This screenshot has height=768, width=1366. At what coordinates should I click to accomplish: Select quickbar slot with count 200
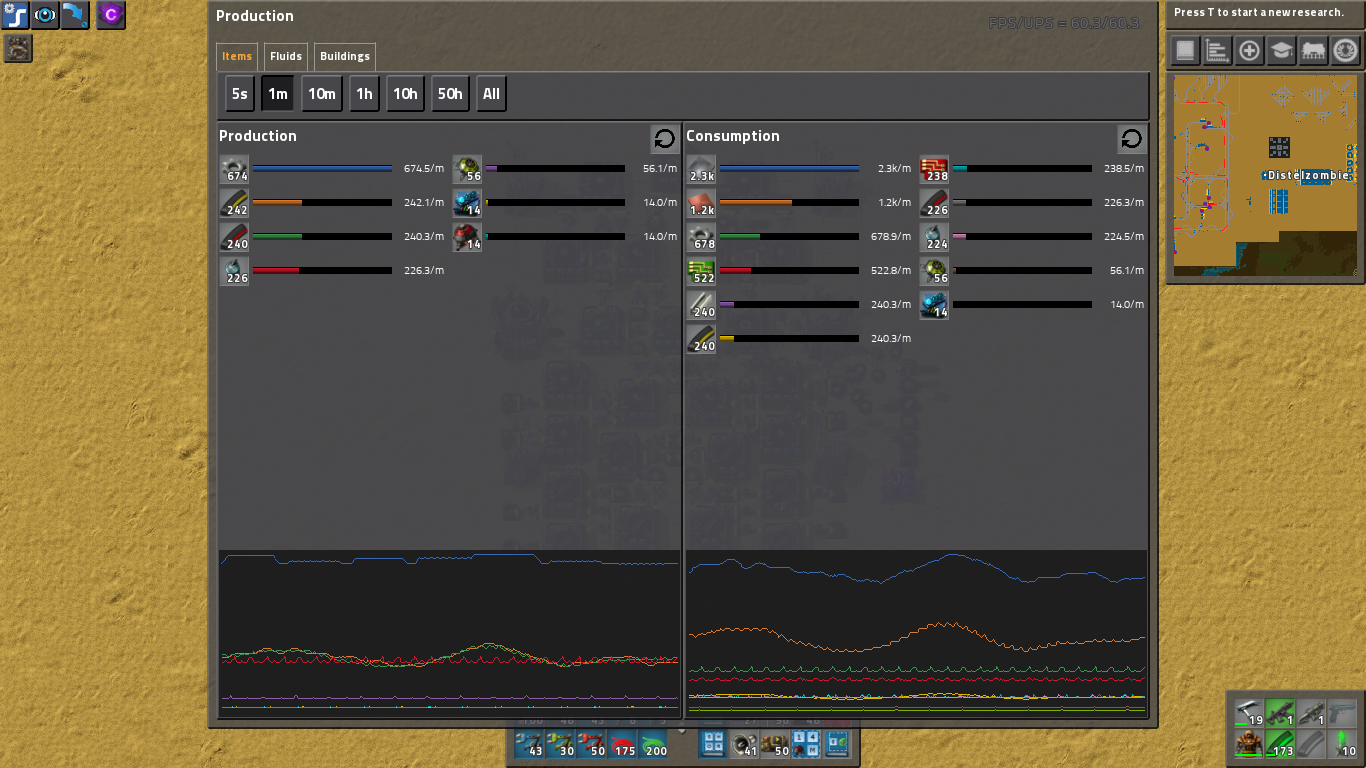point(655,744)
